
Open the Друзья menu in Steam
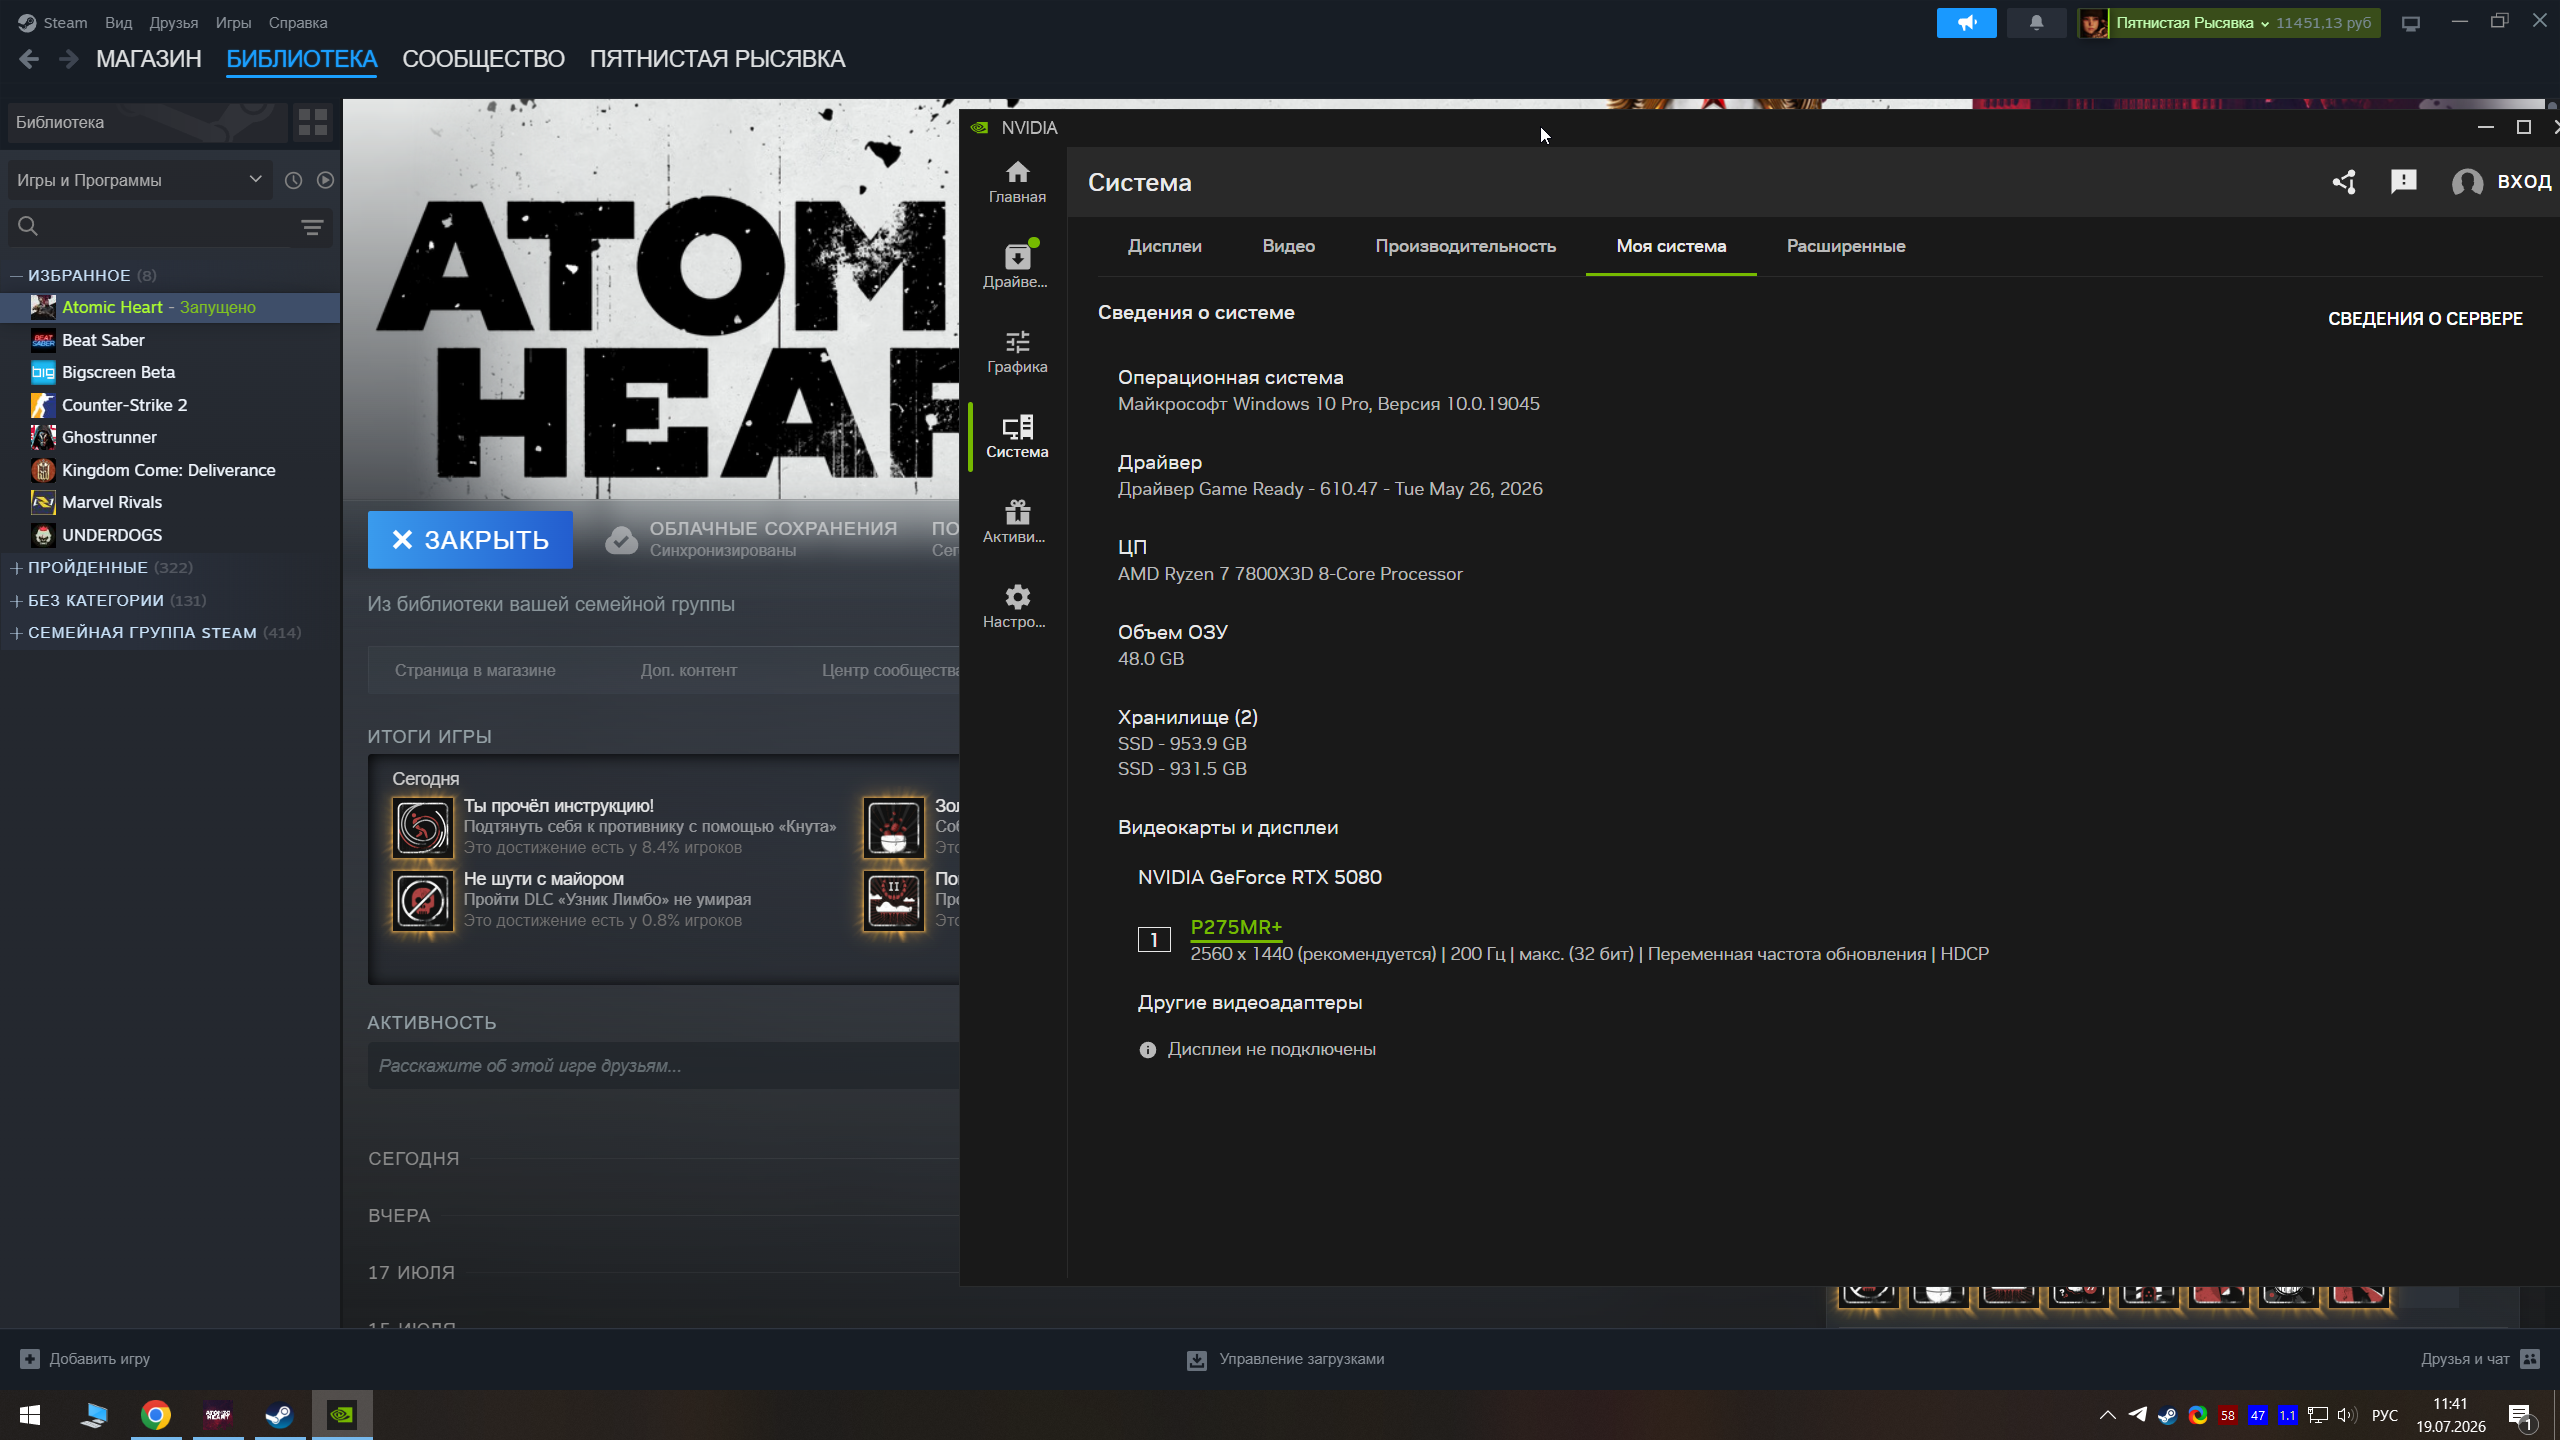point(173,23)
